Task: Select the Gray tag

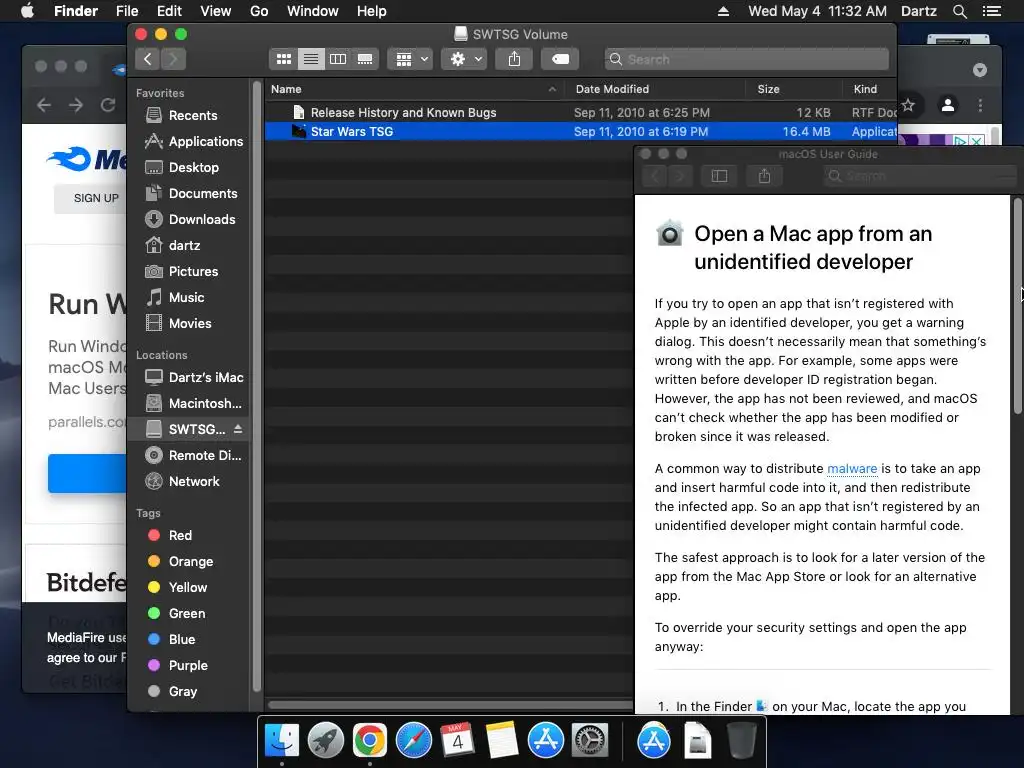Action: 172,692
